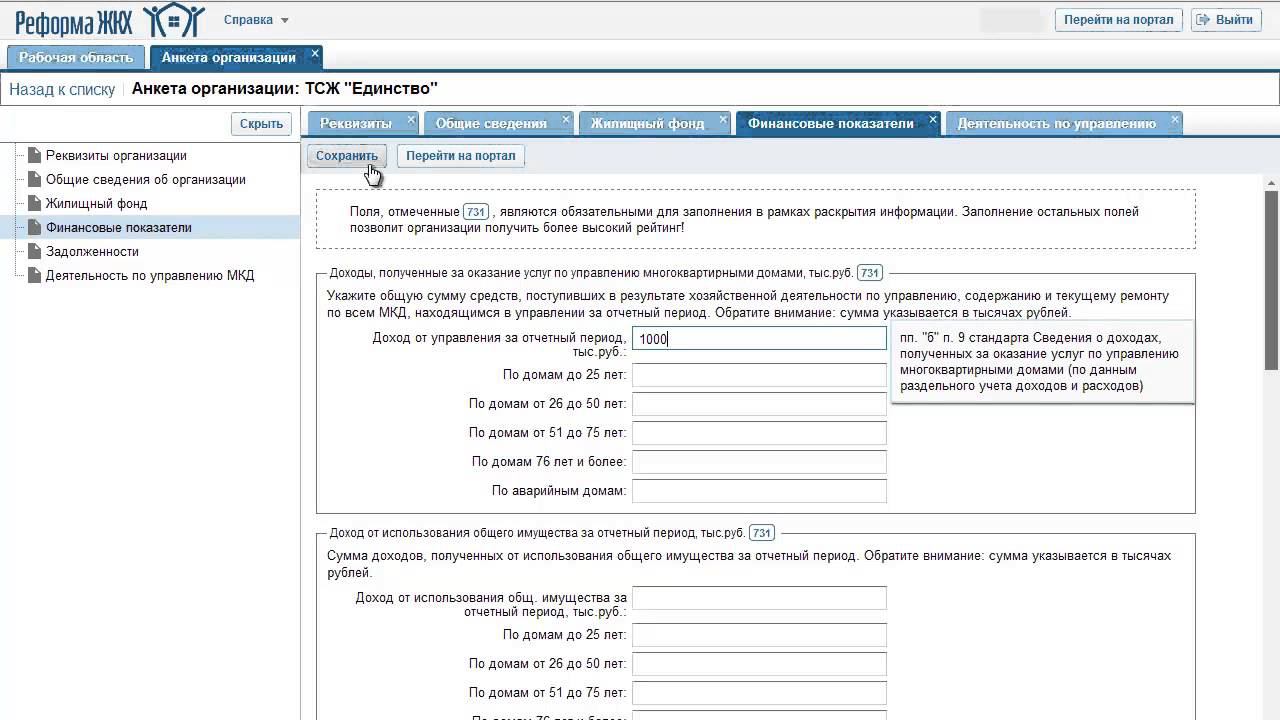Click the Перейти на портал header button
Image resolution: width=1280 pixels, height=720 pixels.
[x=1118, y=20]
